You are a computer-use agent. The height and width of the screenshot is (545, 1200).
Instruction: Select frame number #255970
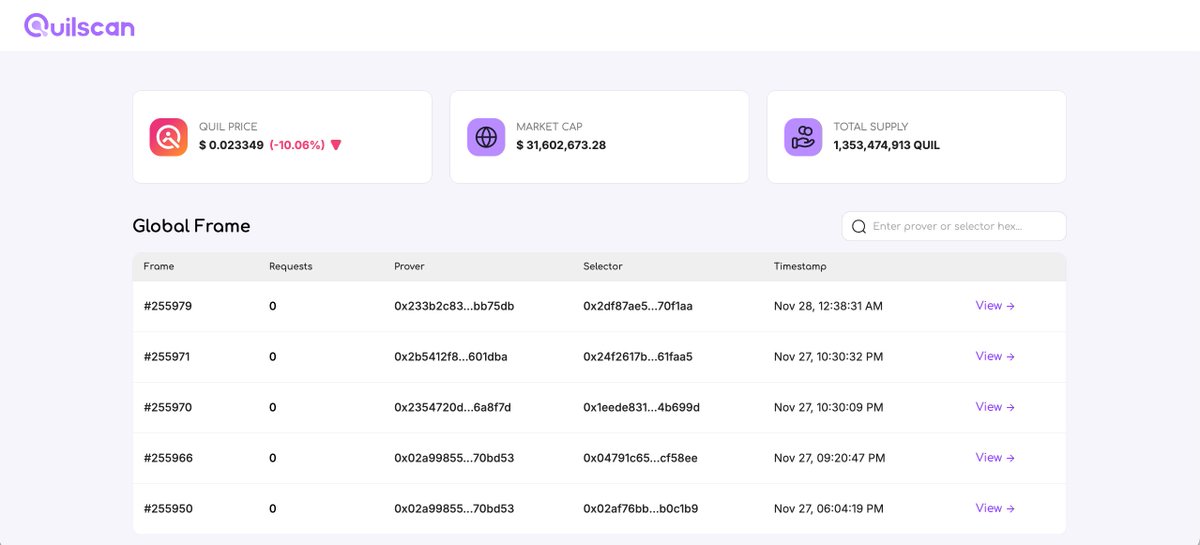(x=168, y=407)
